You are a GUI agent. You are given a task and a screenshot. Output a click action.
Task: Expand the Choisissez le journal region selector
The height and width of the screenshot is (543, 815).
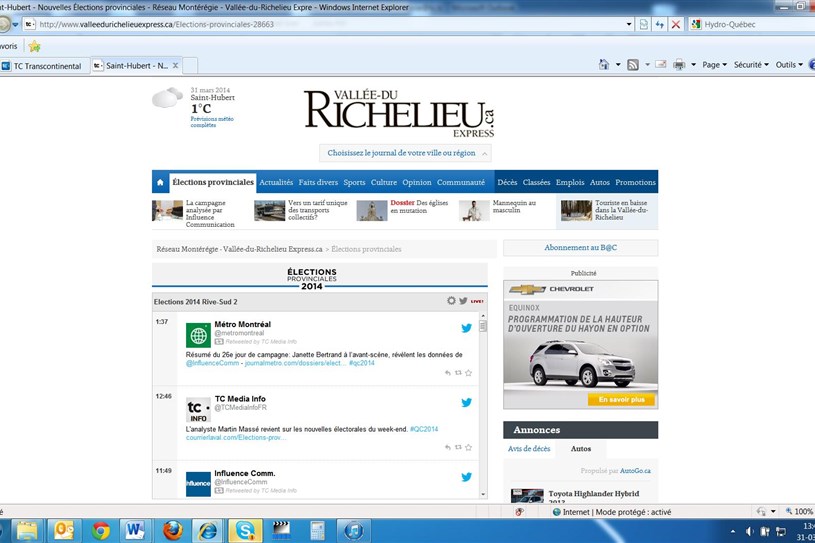pos(405,153)
